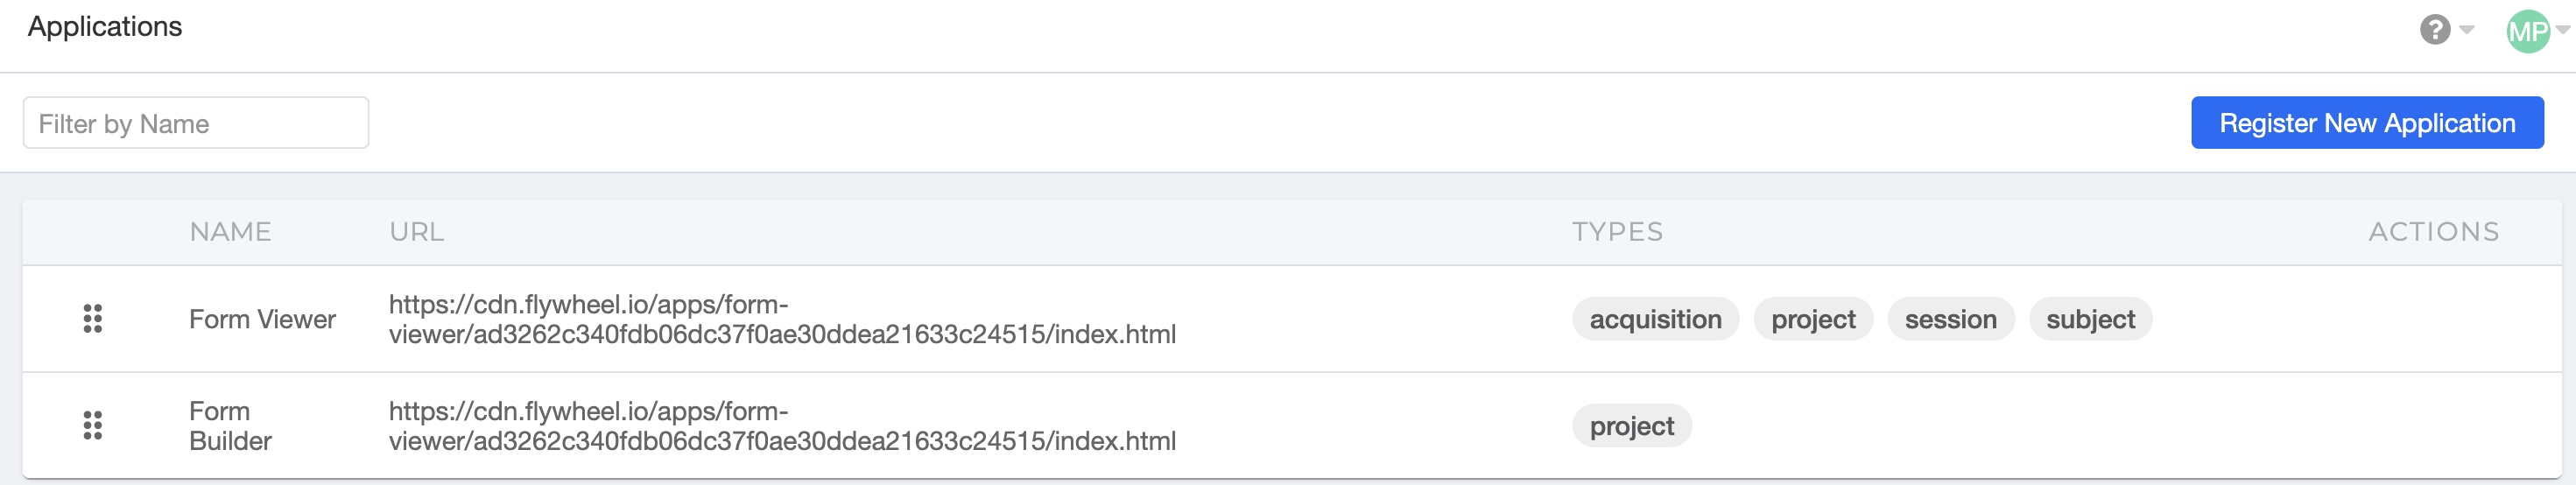Click the TYPES column header
The height and width of the screenshot is (485, 2576).
pyautogui.click(x=1617, y=232)
